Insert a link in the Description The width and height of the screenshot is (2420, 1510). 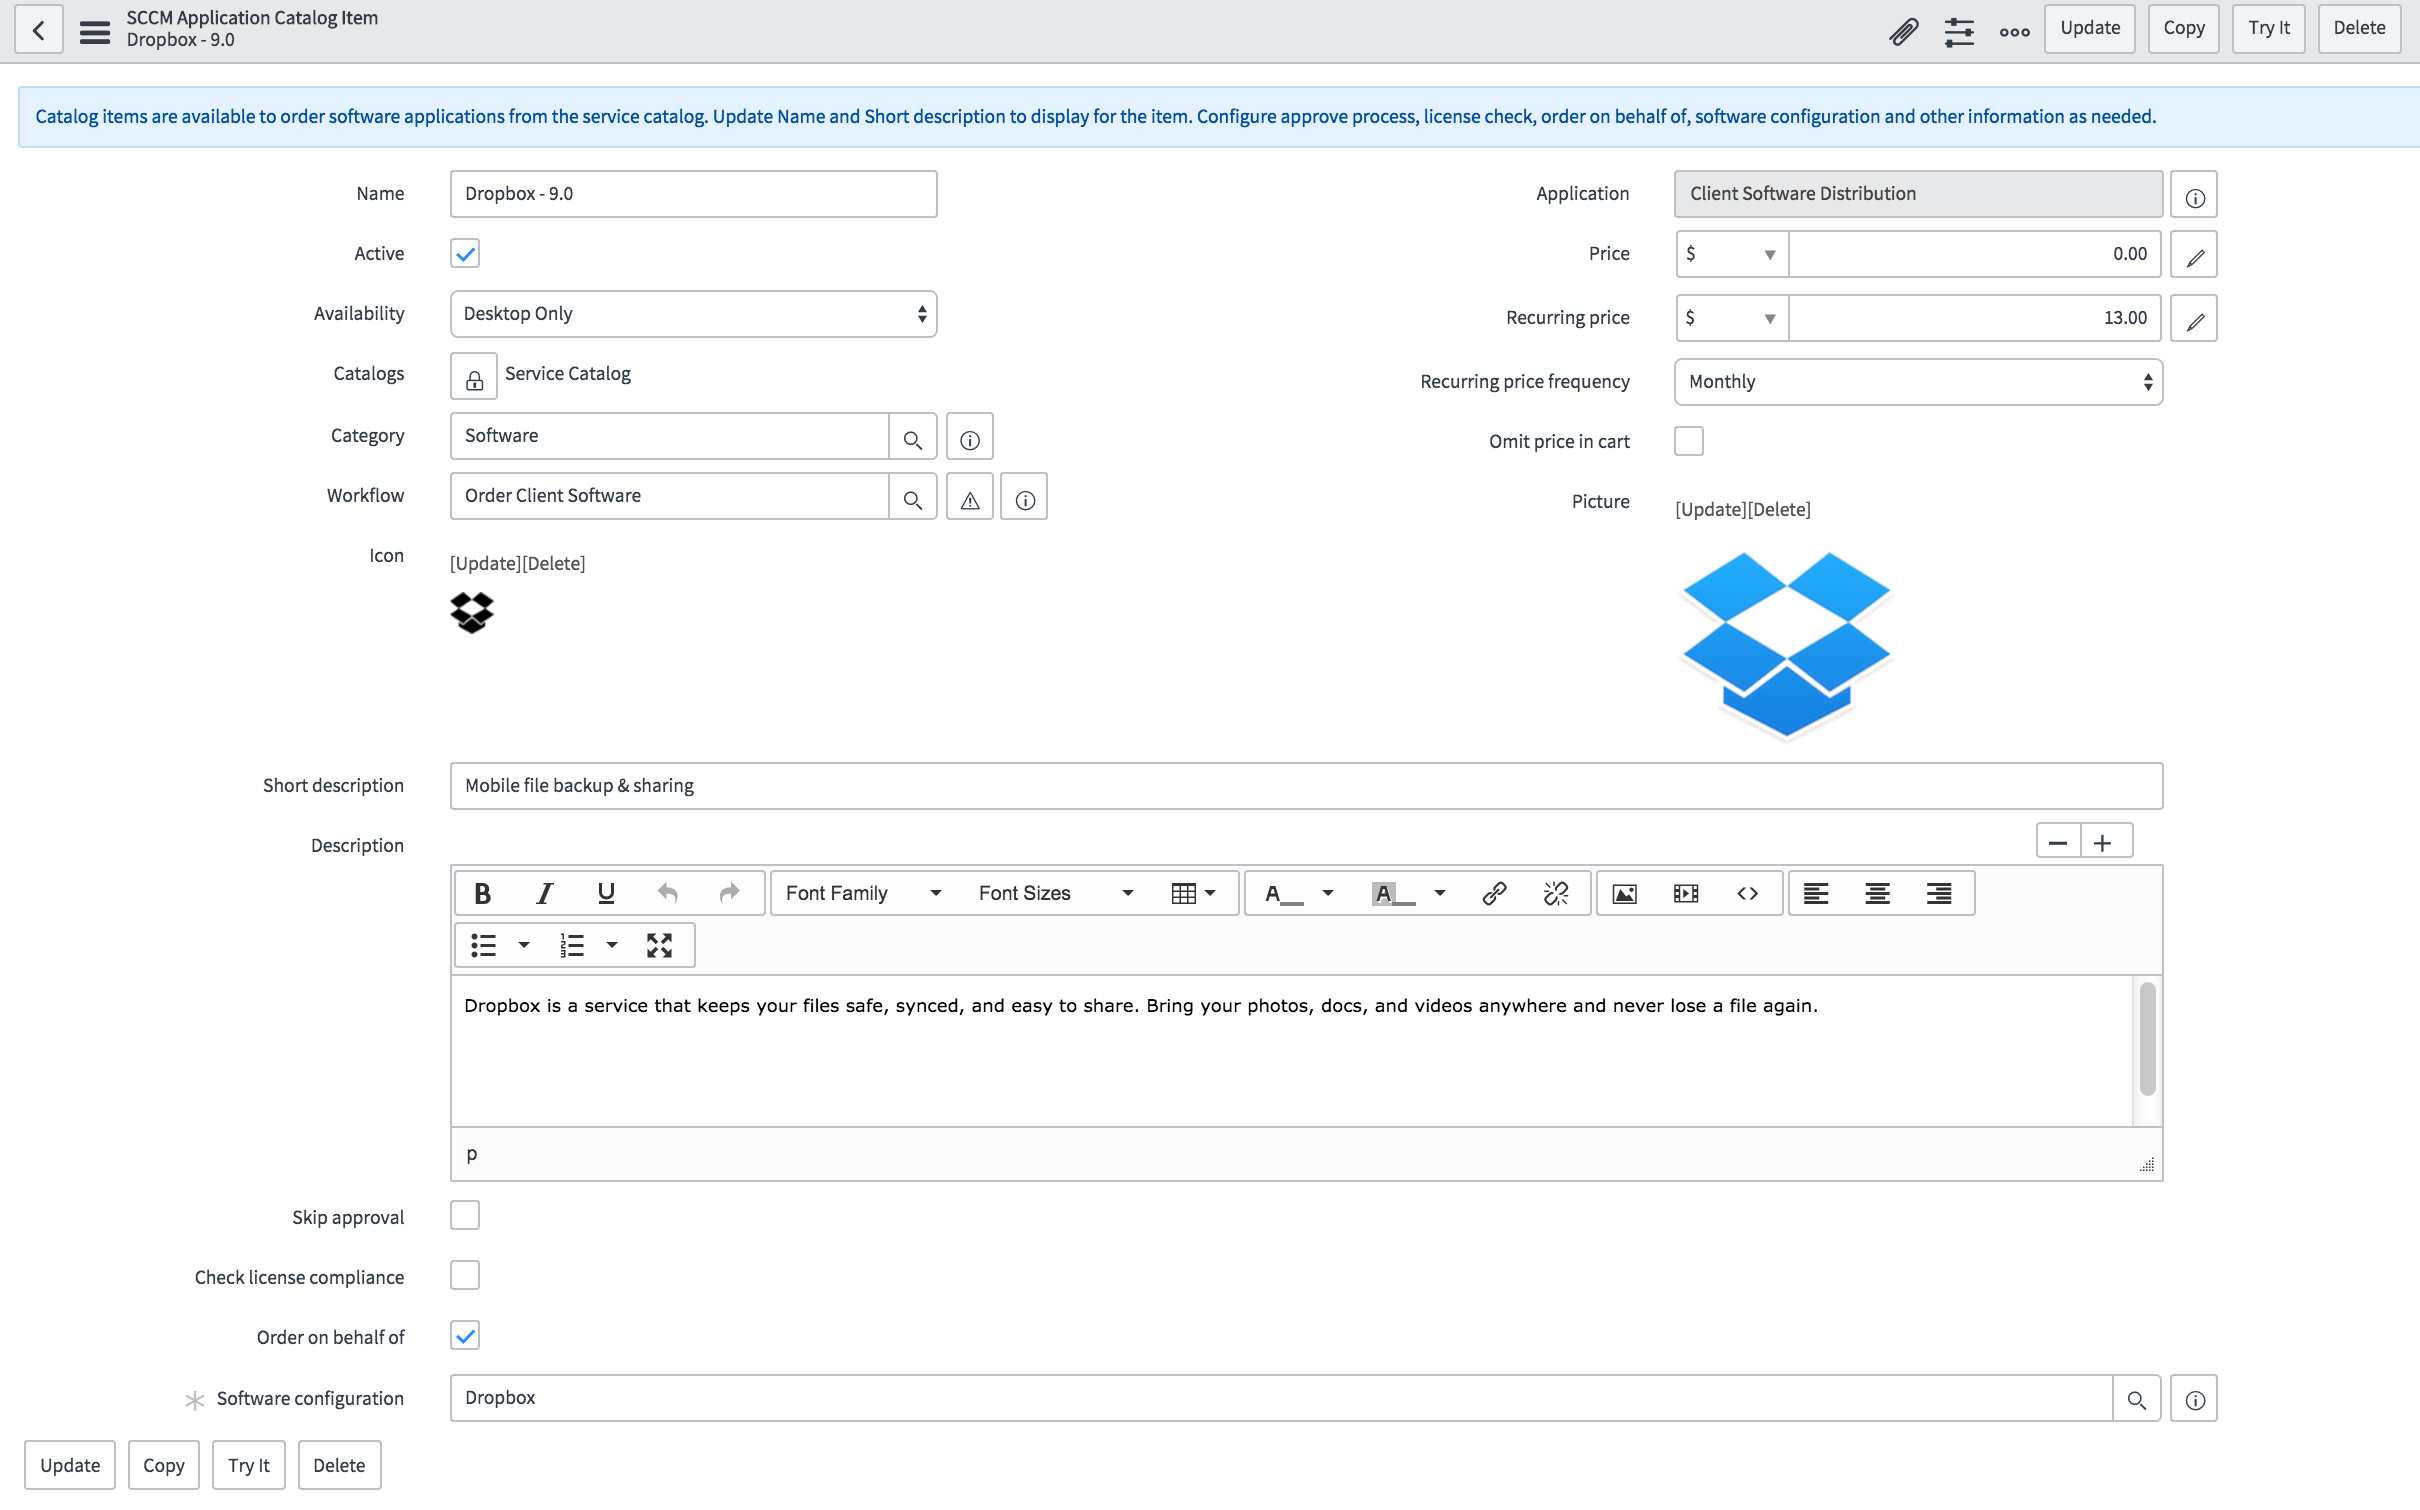point(1494,893)
